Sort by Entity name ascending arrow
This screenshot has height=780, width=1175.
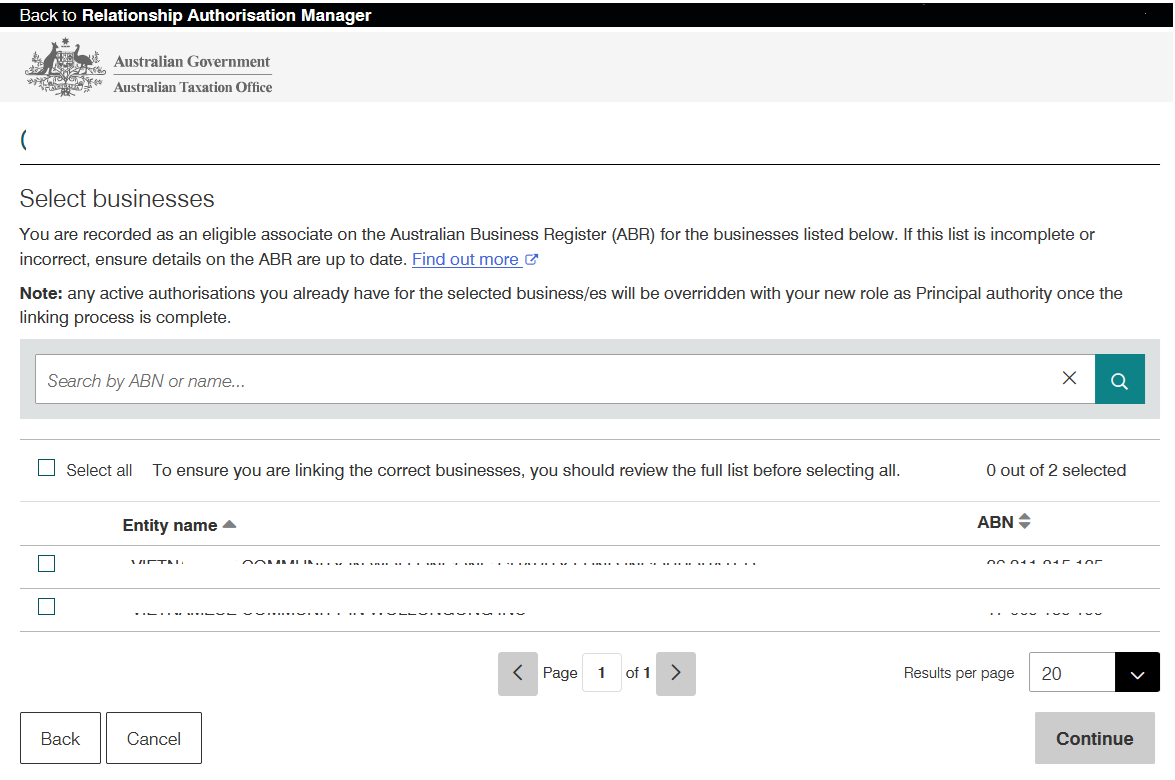[x=230, y=524]
